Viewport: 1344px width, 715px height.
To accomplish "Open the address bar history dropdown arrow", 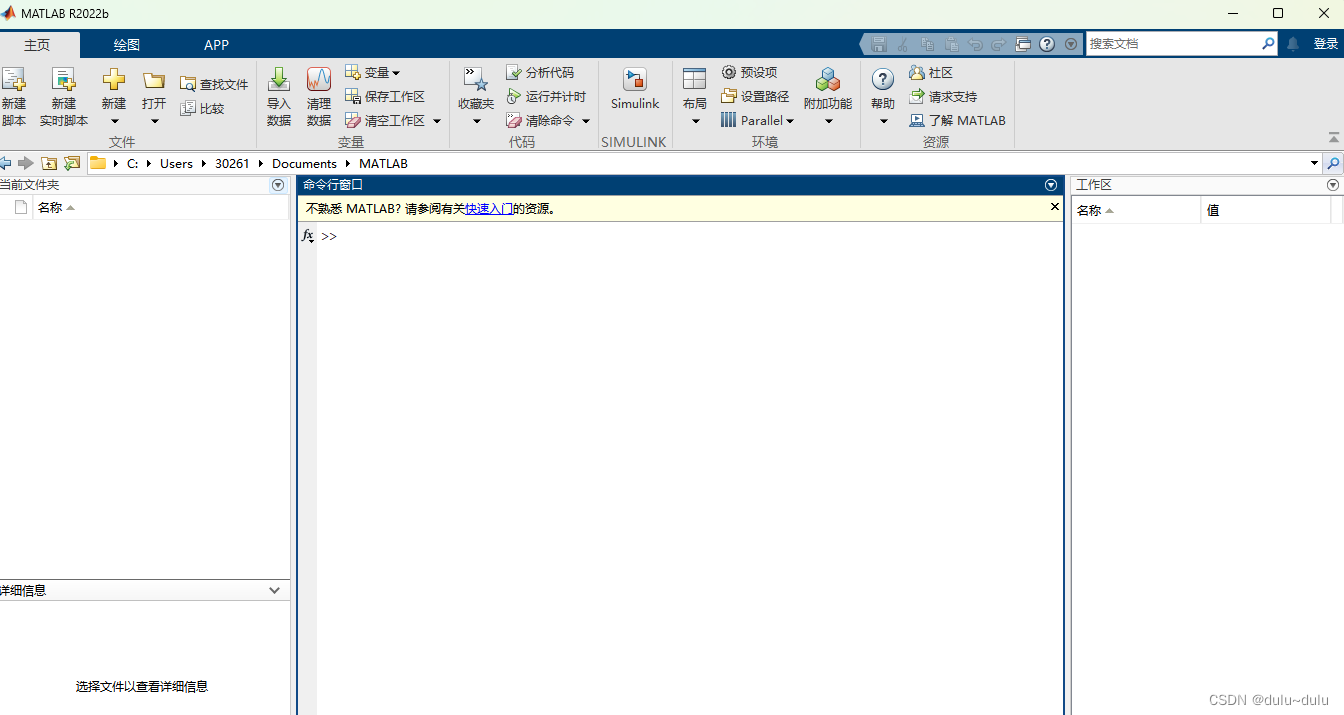I will coord(1315,163).
